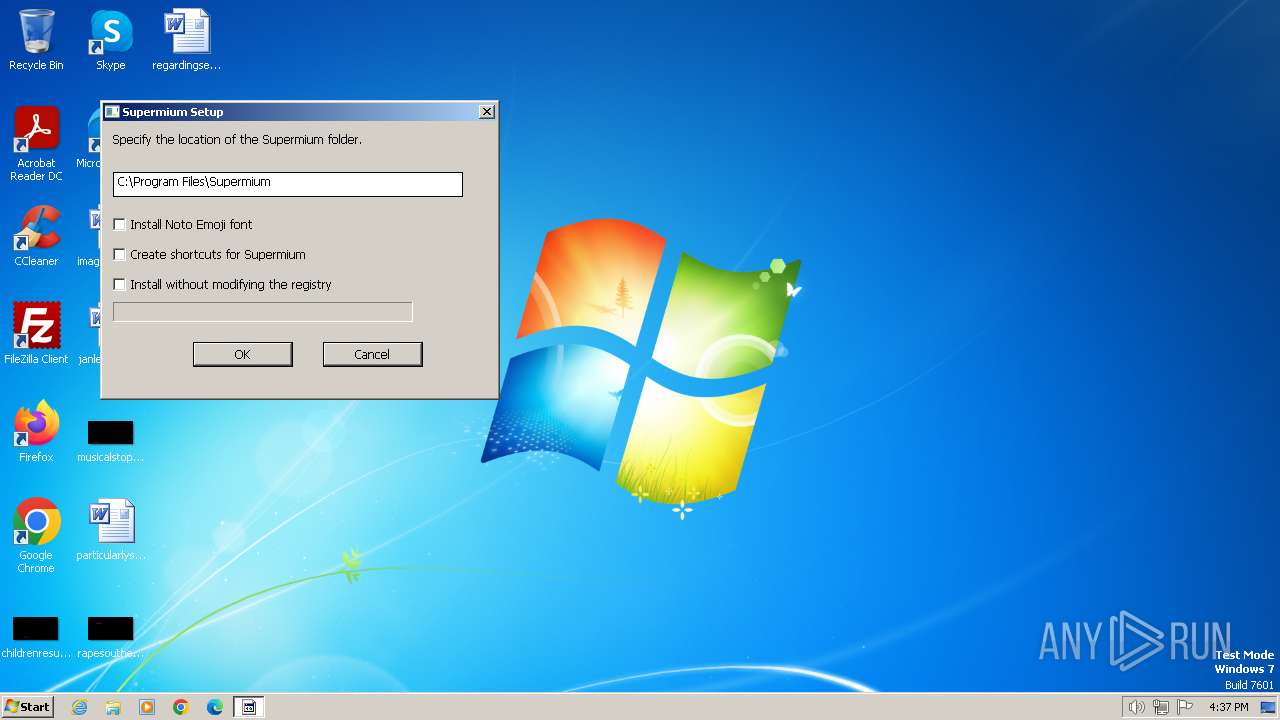Select the childrenresu... desktop file

[x=36, y=637]
